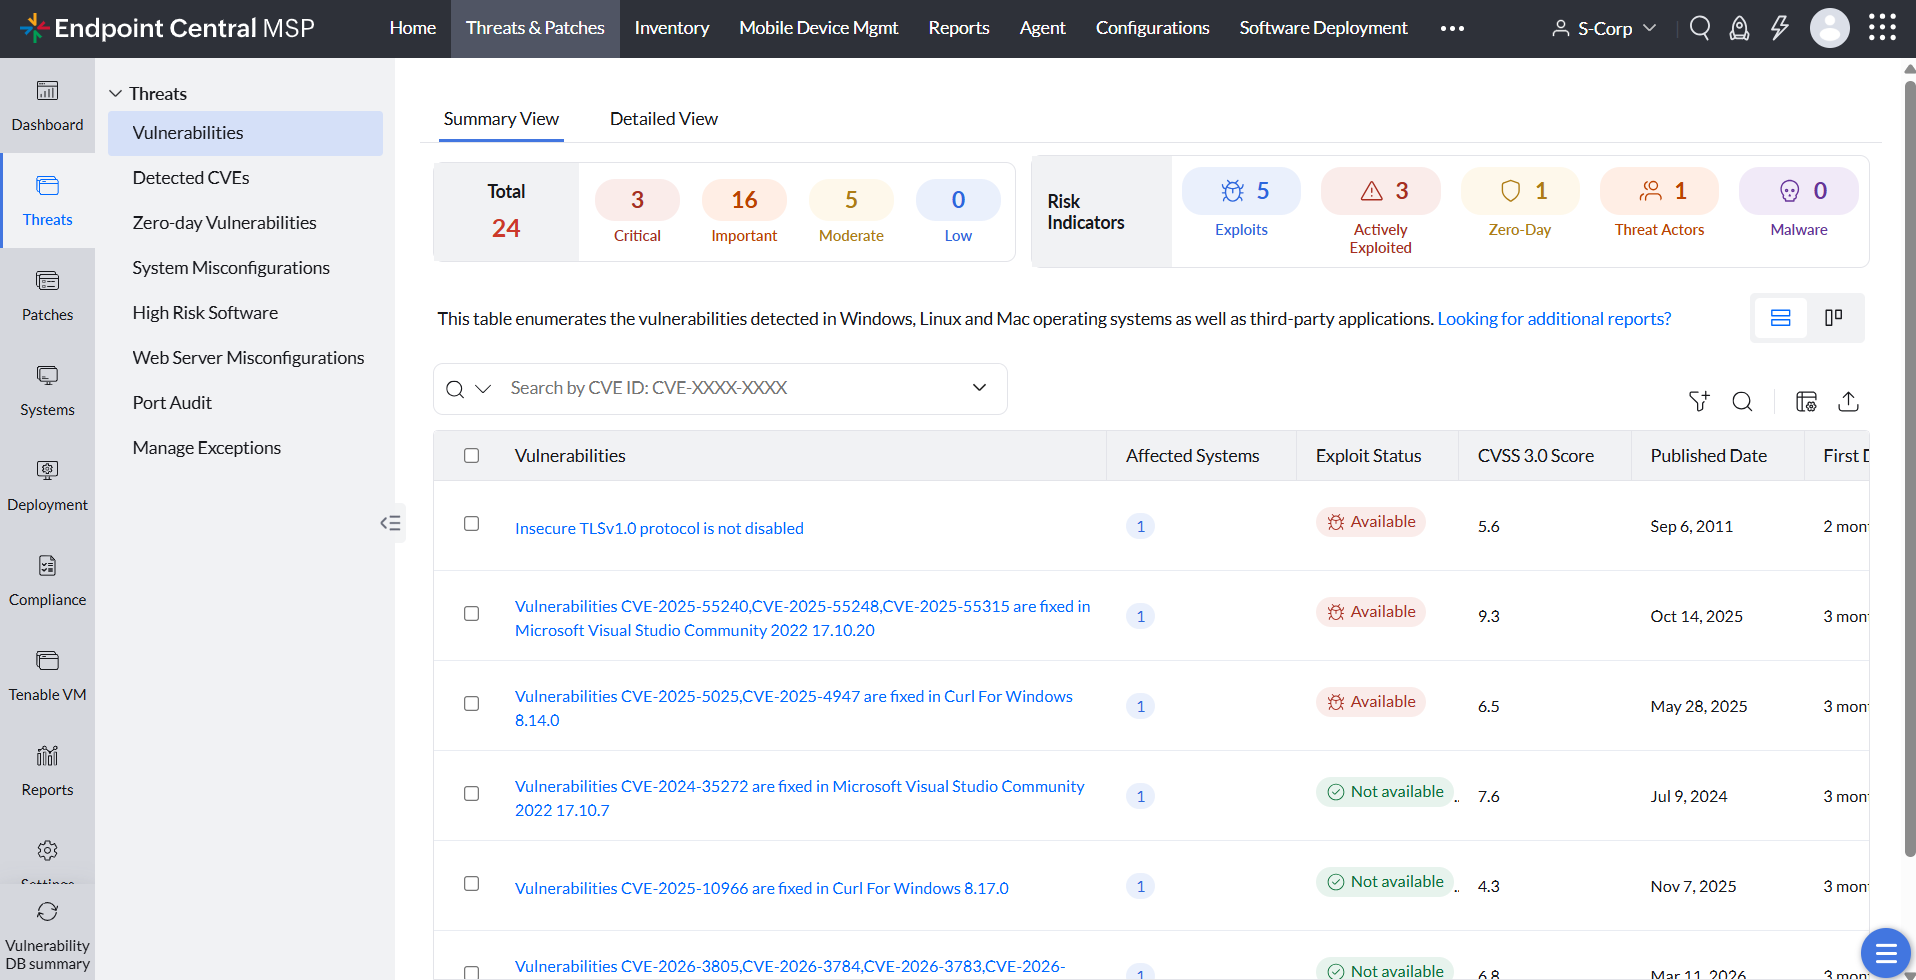Click the lightning quick actions icon
The image size is (1916, 980).
[1780, 28]
